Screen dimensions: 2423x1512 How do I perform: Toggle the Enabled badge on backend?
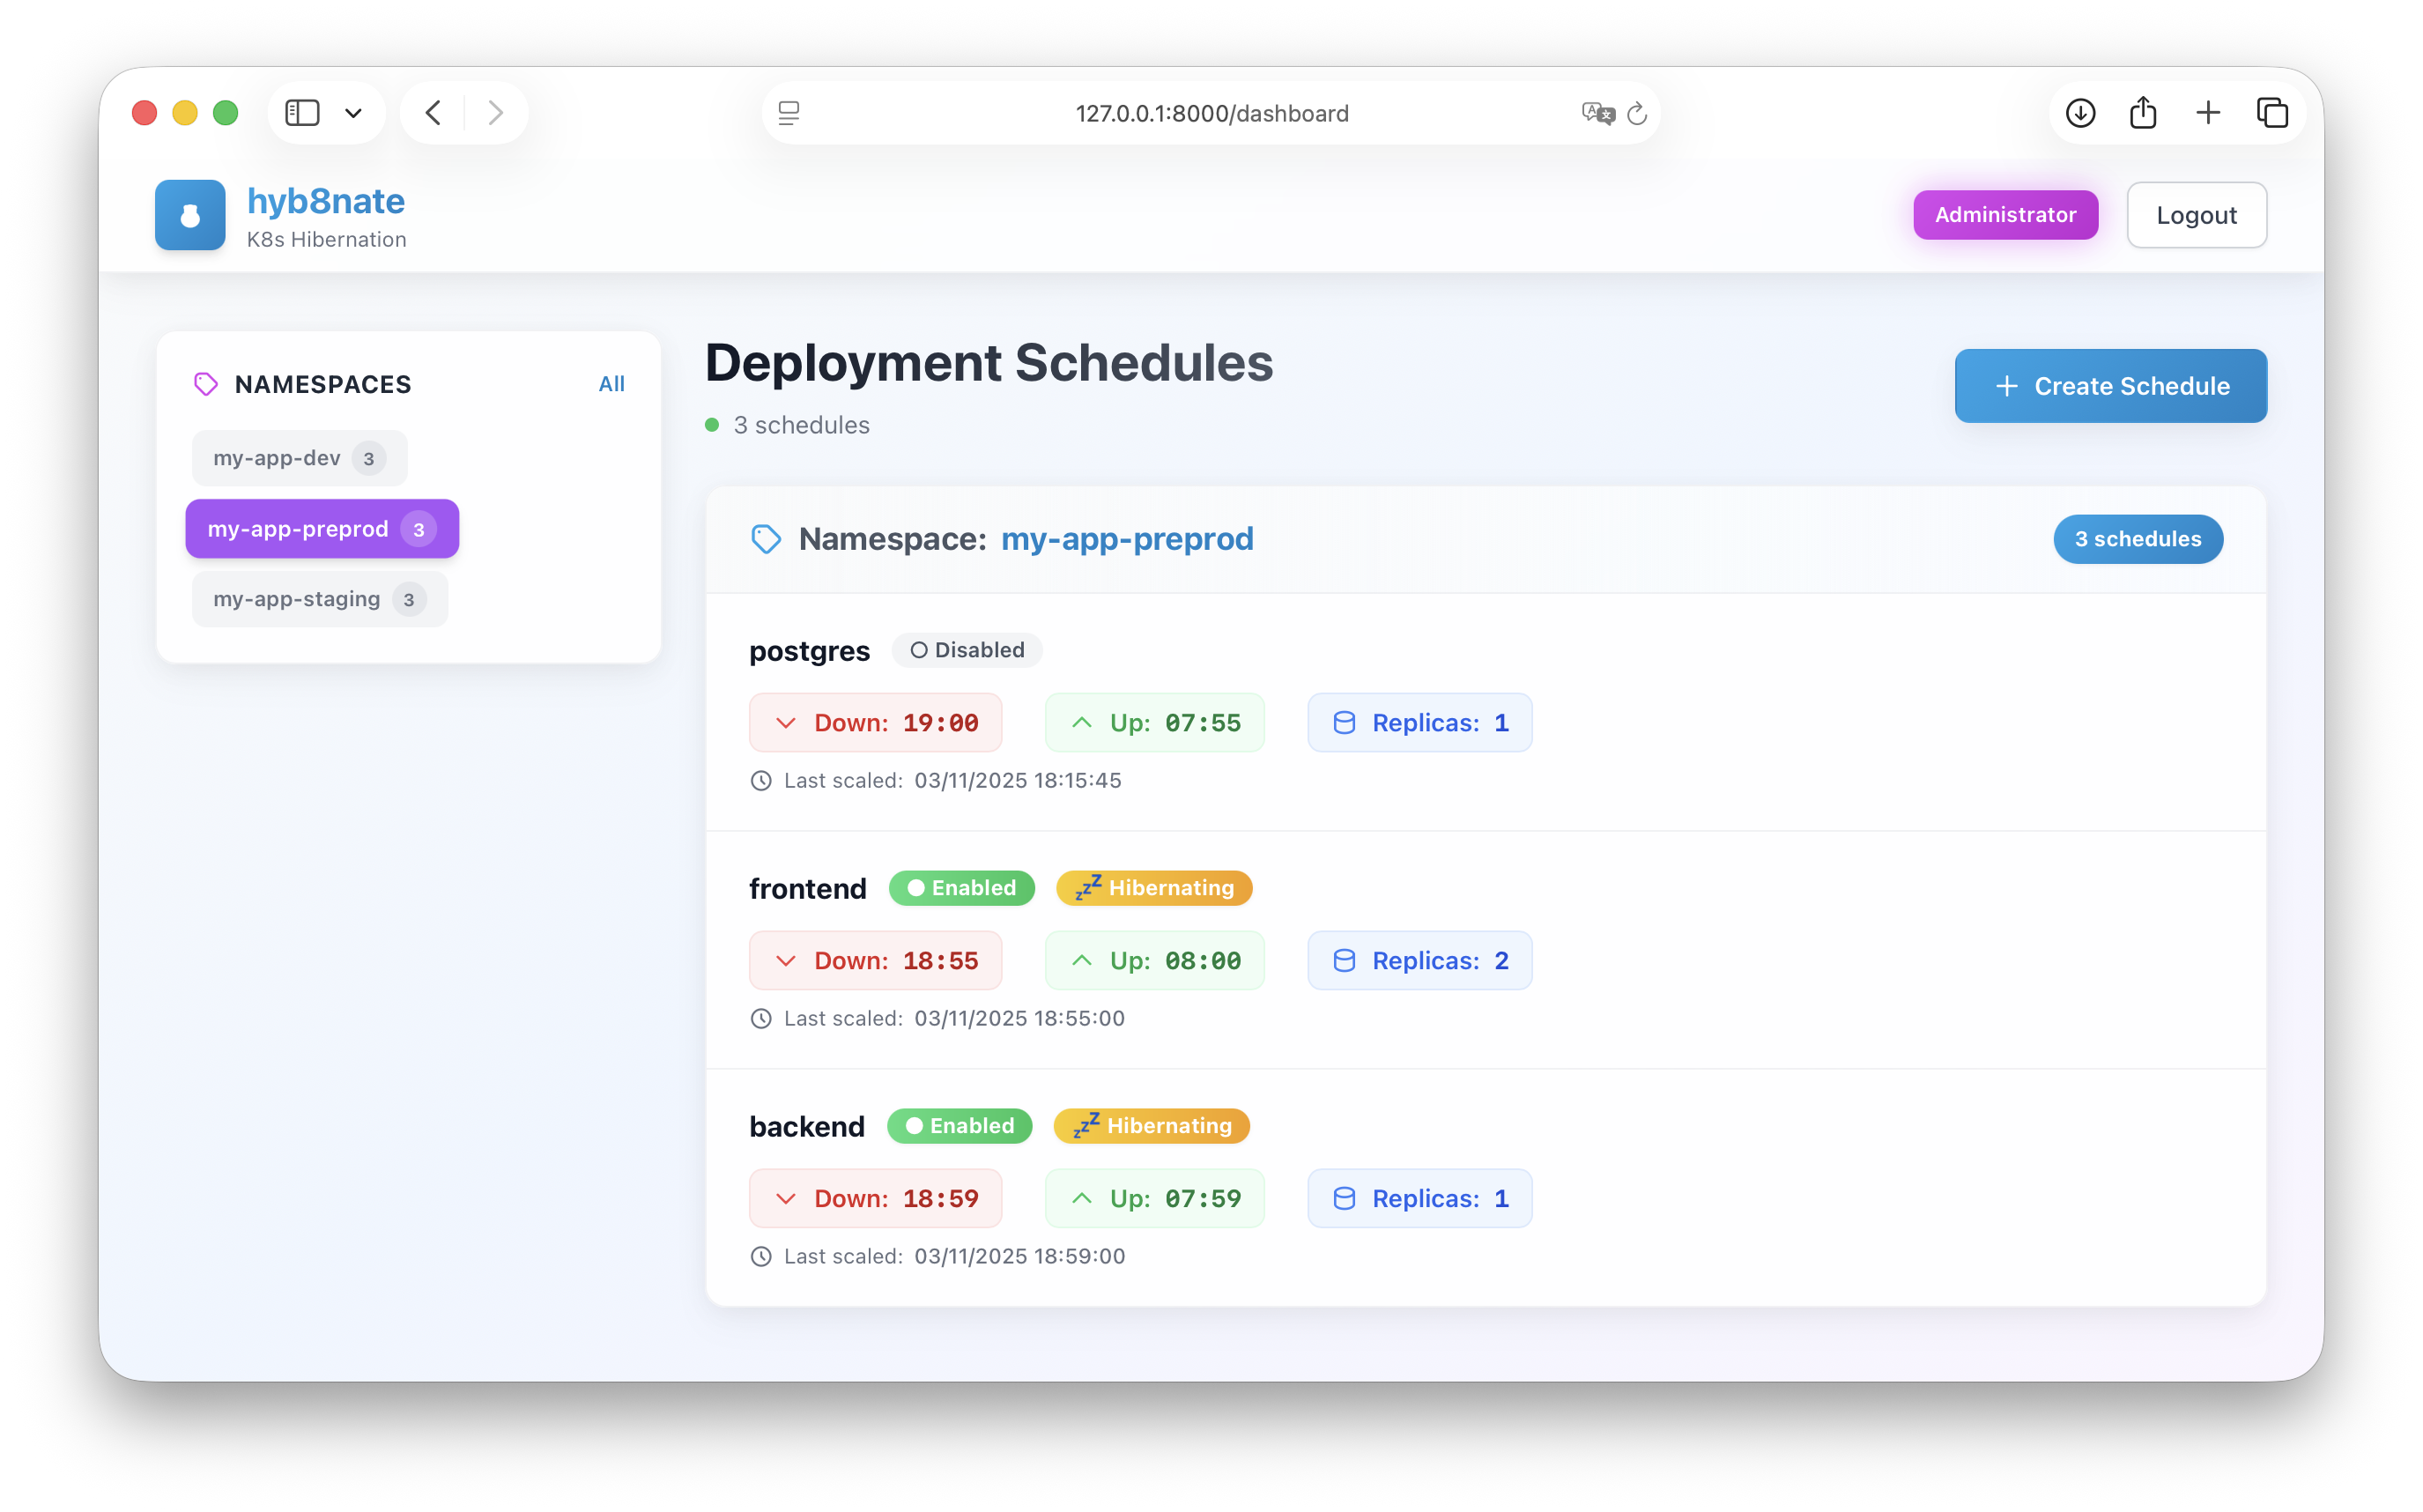(x=959, y=1125)
